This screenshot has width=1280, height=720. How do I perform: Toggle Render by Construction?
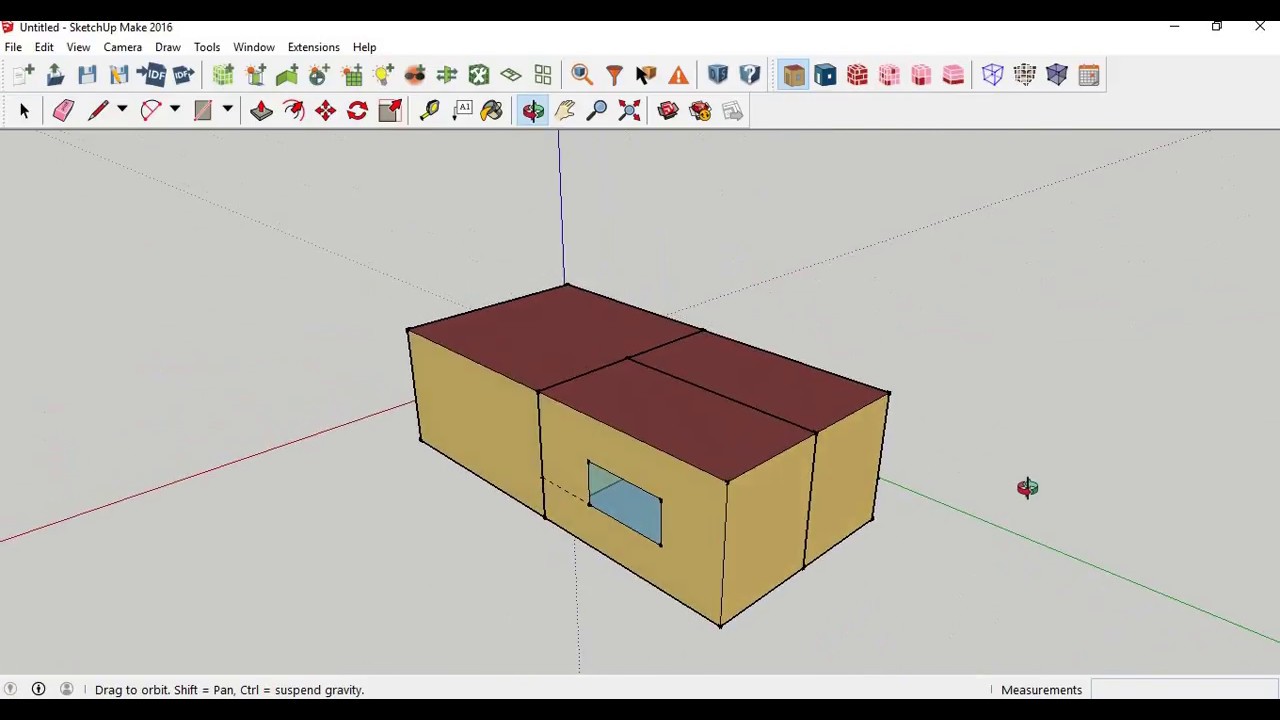857,75
